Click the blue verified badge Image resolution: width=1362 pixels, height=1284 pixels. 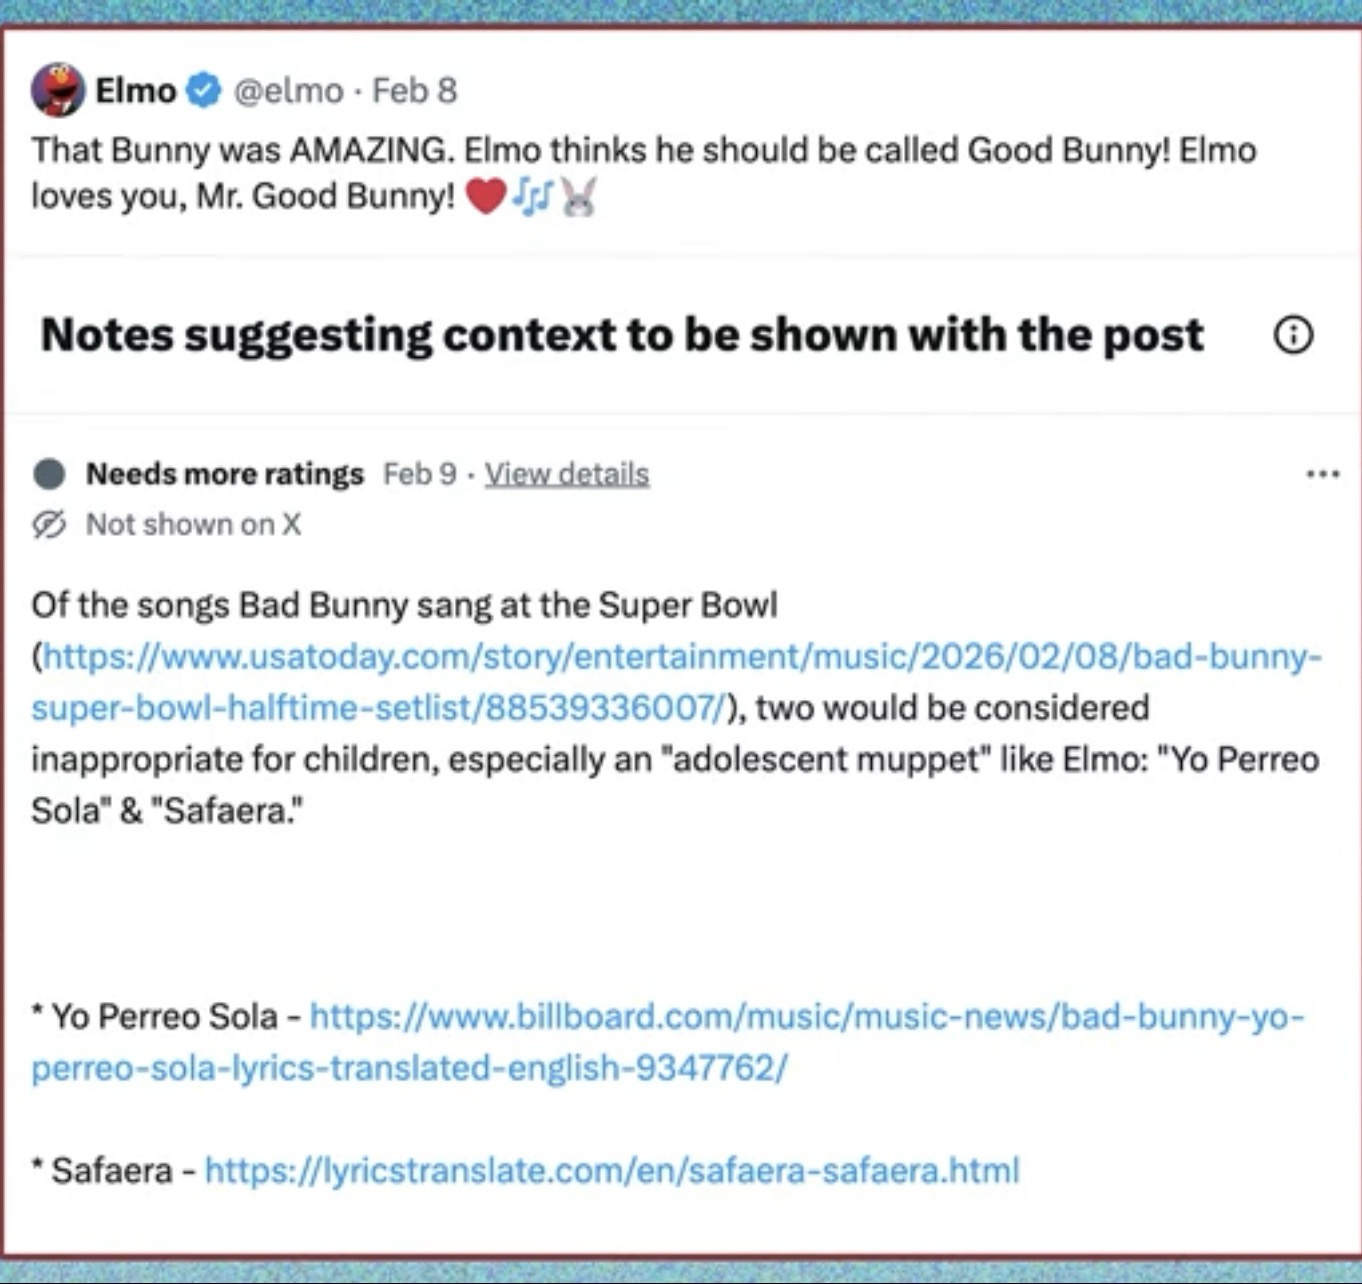(204, 91)
